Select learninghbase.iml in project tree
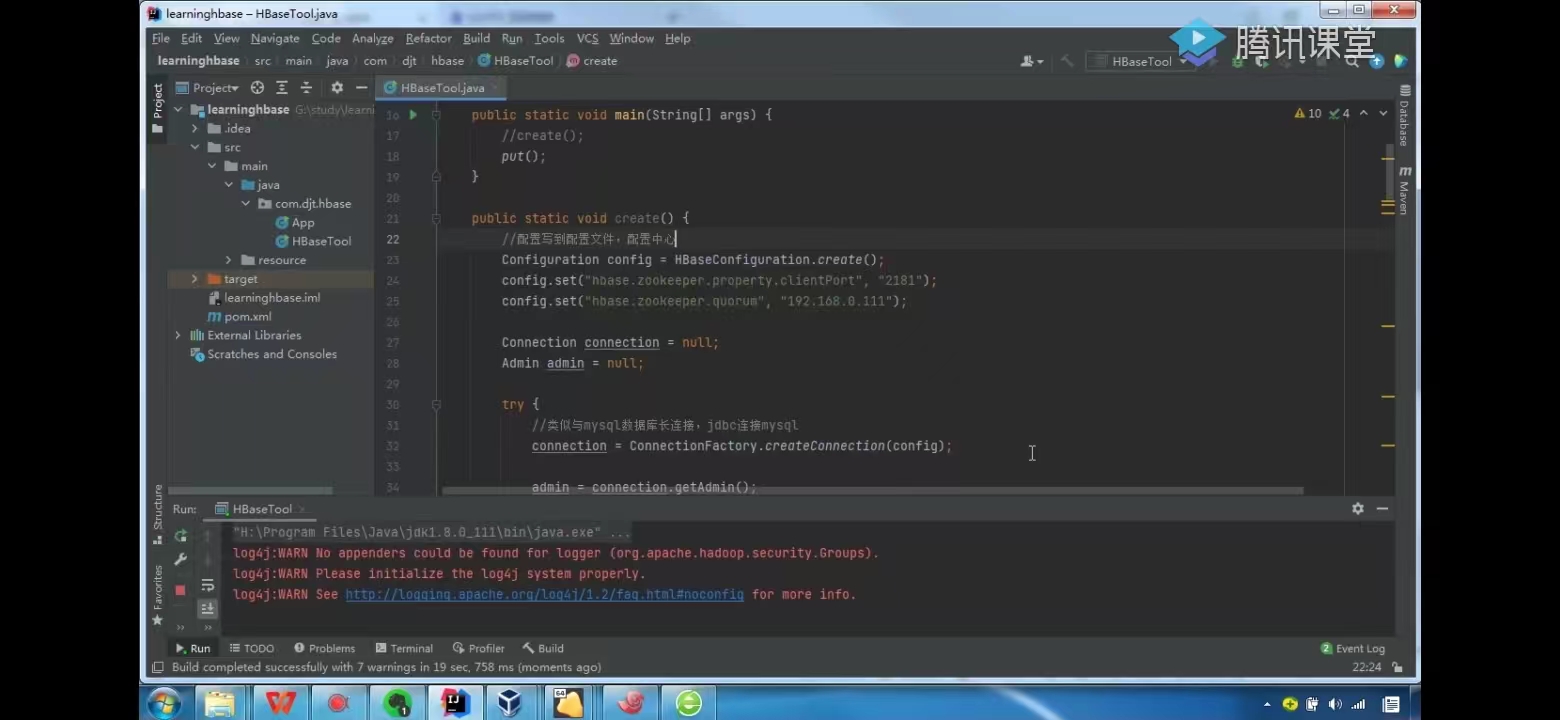The width and height of the screenshot is (1560, 720). 263,298
